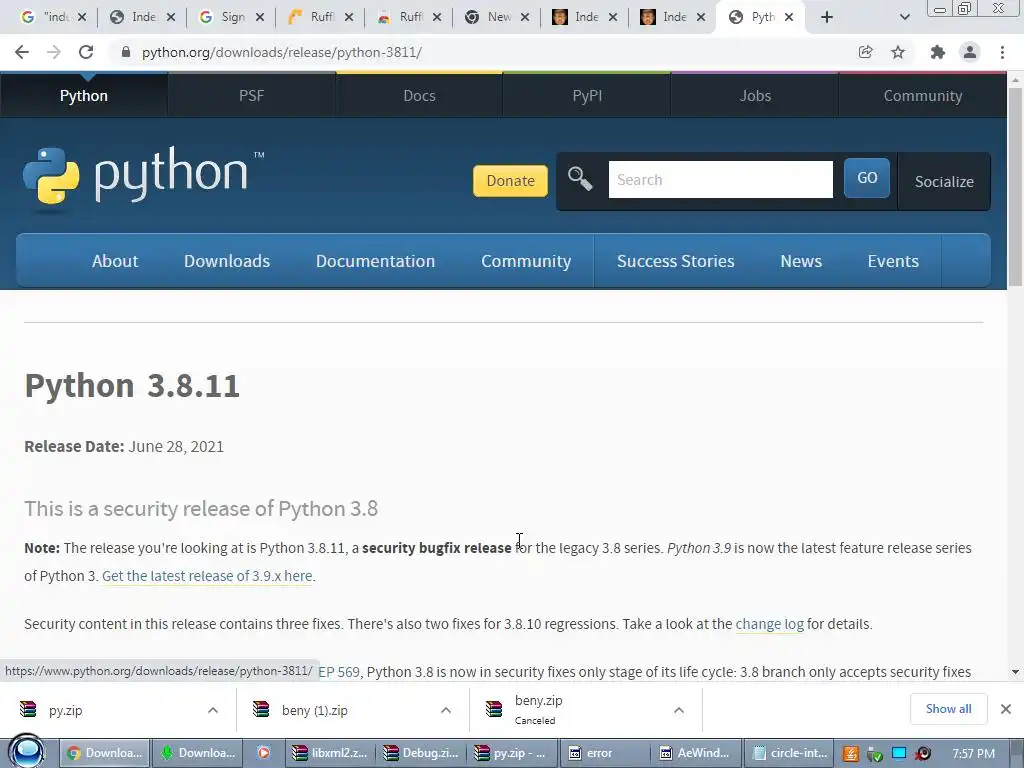This screenshot has height=768, width=1024.
Task: Open the Chrome Downloads taskbar button
Action: tap(105, 753)
